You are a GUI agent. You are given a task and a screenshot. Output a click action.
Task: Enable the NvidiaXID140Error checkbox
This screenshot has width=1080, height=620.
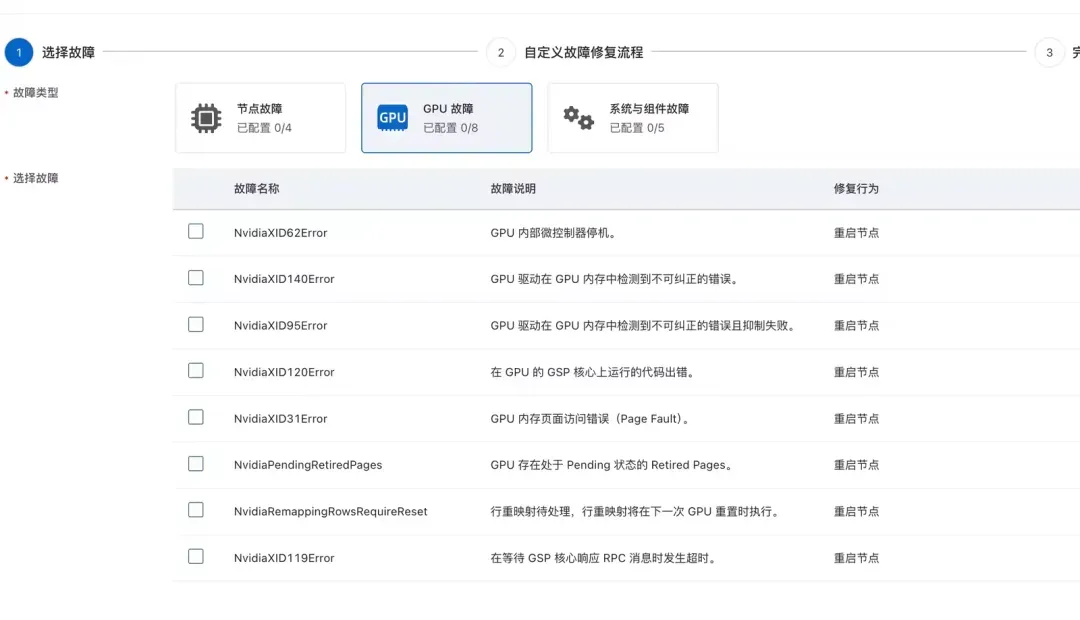pos(196,278)
